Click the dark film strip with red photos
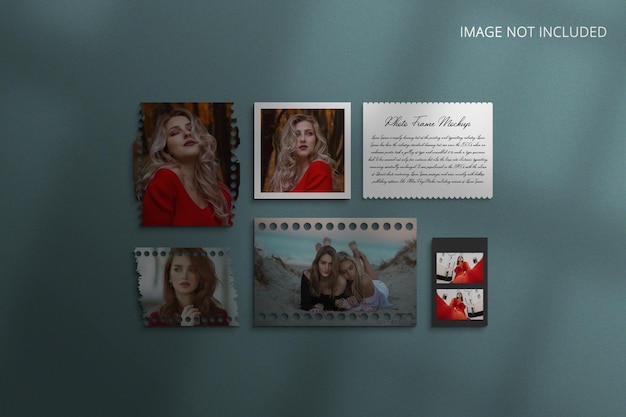Image resolution: width=626 pixels, height=417 pixels. [x=460, y=282]
